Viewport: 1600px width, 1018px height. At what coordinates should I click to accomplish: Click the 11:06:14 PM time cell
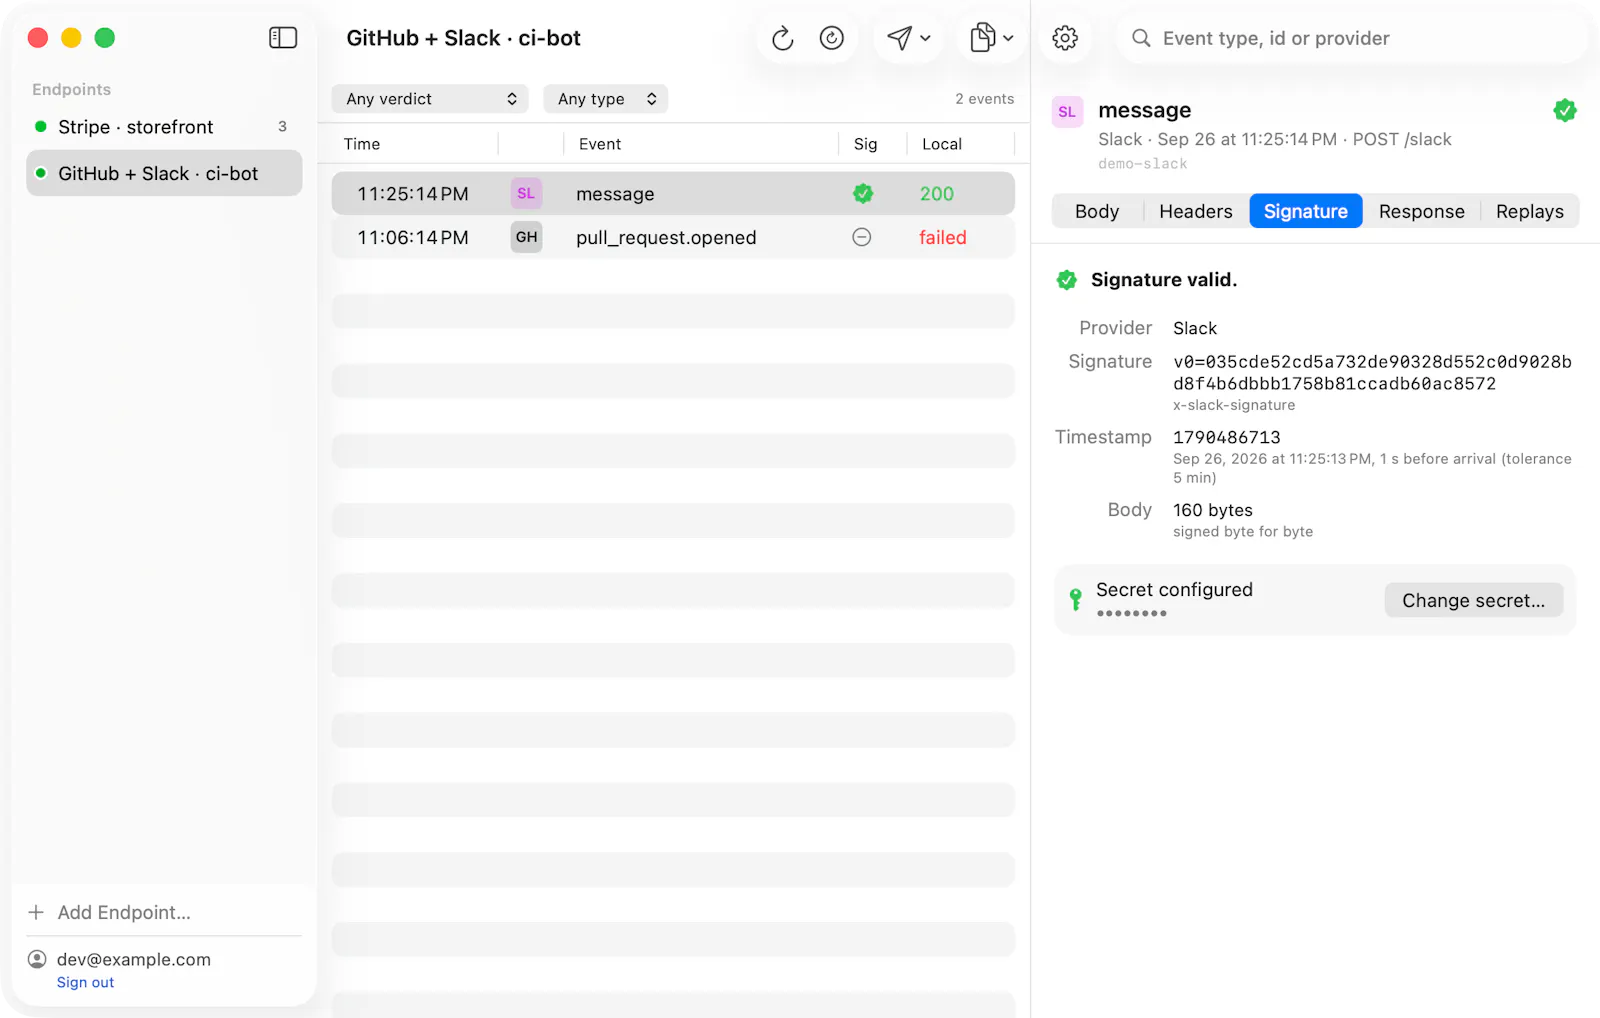click(x=413, y=238)
